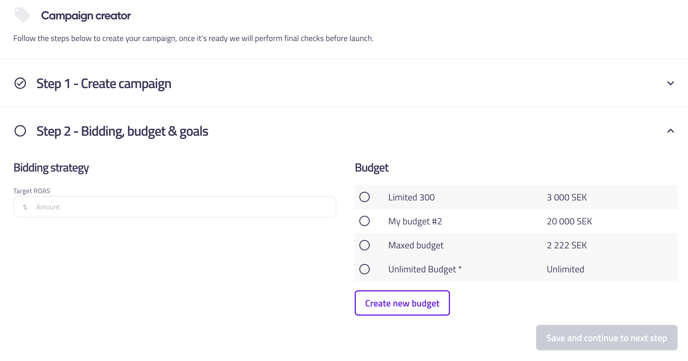This screenshot has height=361, width=688.
Task: Click the My budget #2 label text
Action: [x=415, y=222]
